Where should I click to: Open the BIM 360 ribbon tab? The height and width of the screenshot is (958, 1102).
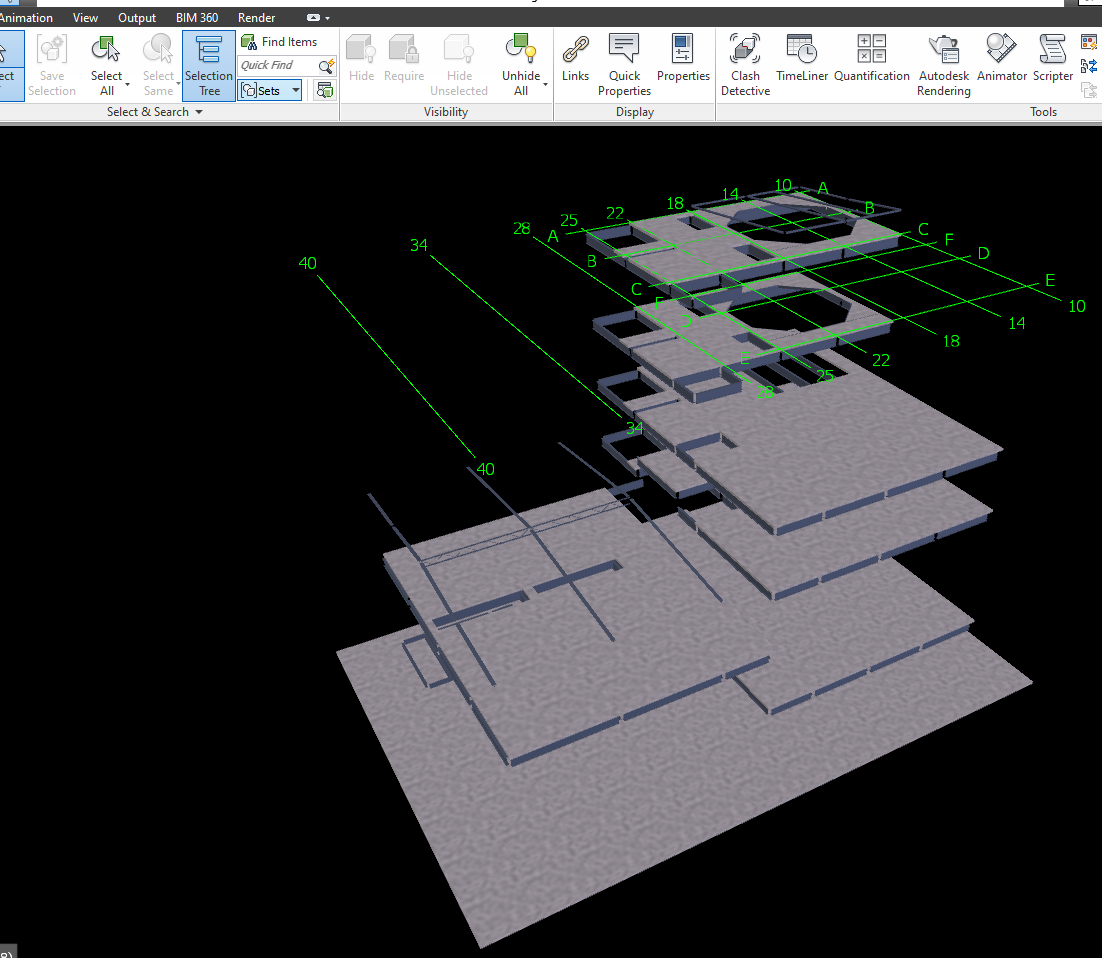[x=197, y=18]
